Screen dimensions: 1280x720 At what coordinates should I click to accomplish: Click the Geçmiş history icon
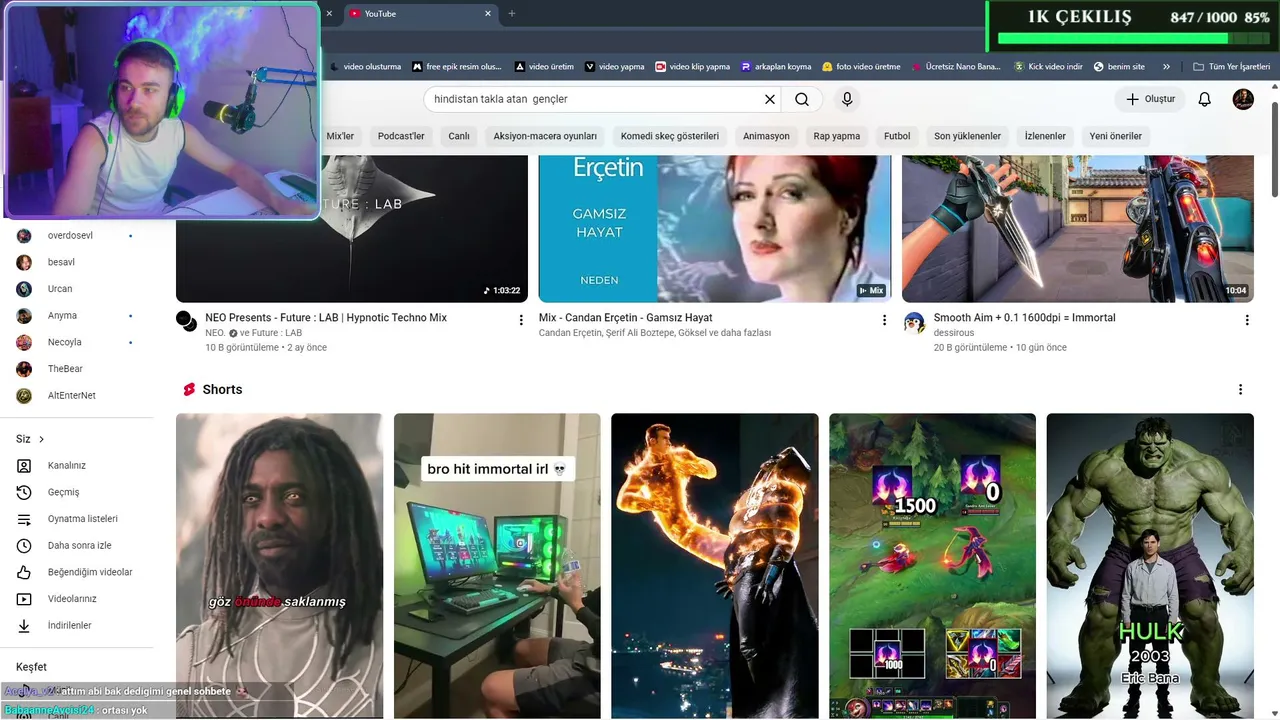click(24, 492)
